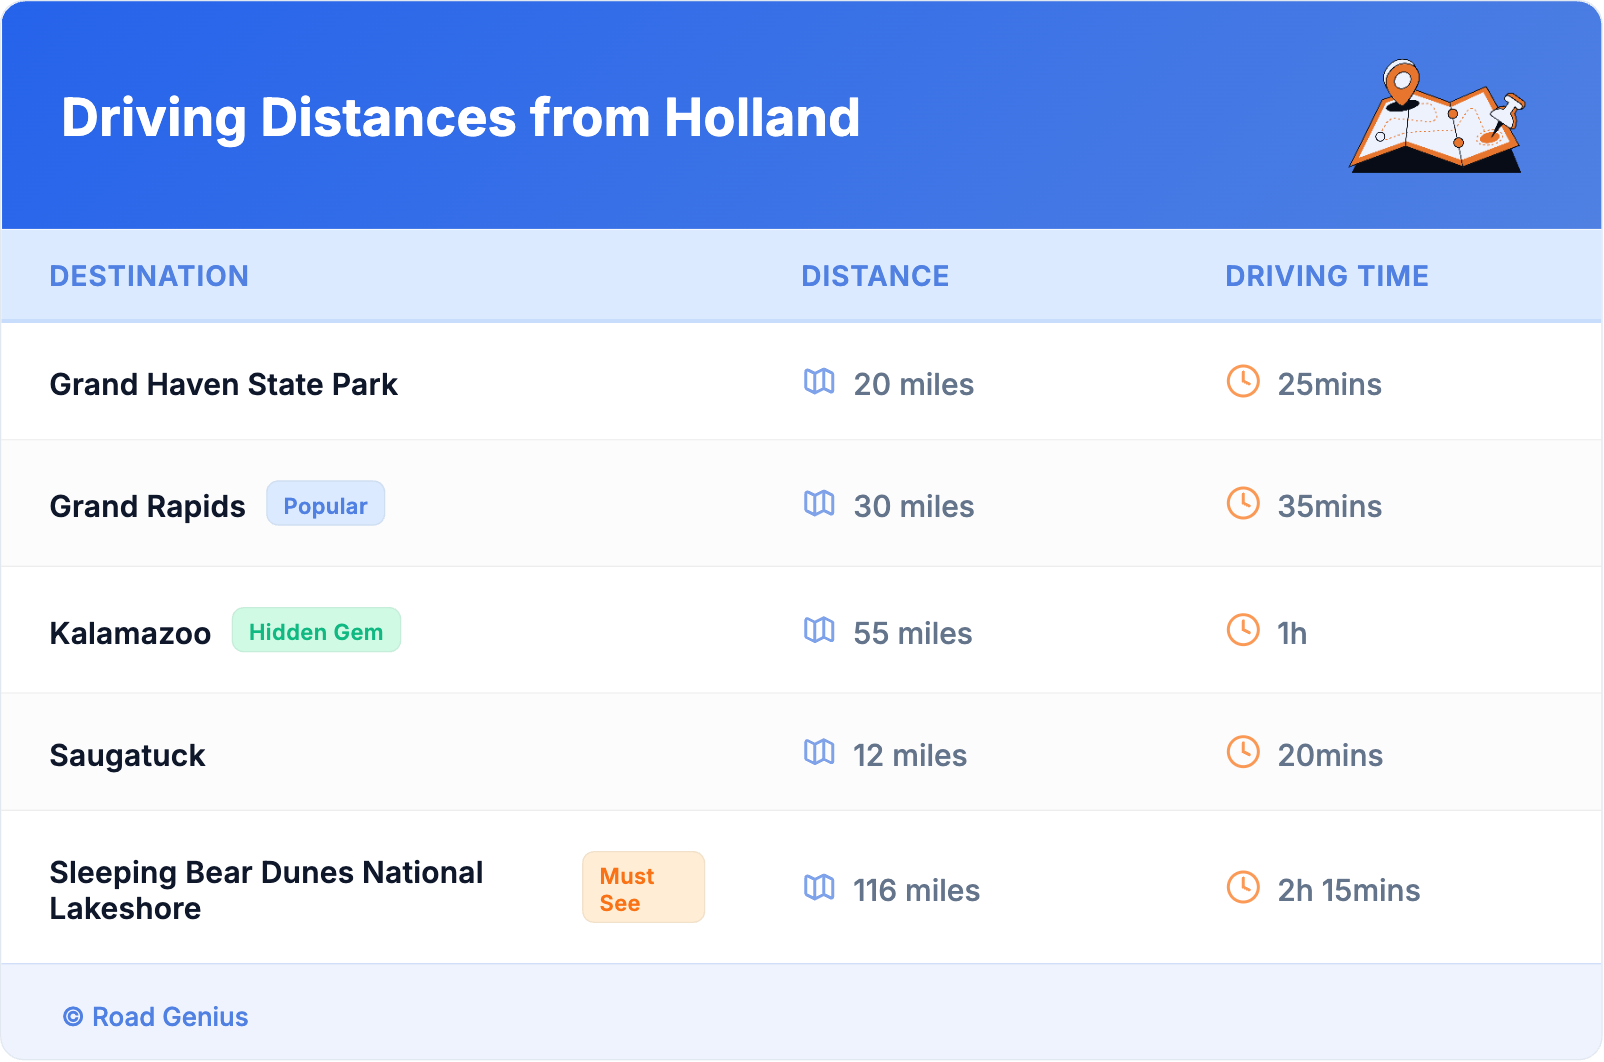Click the map icon beside 20 miles

pos(819,382)
